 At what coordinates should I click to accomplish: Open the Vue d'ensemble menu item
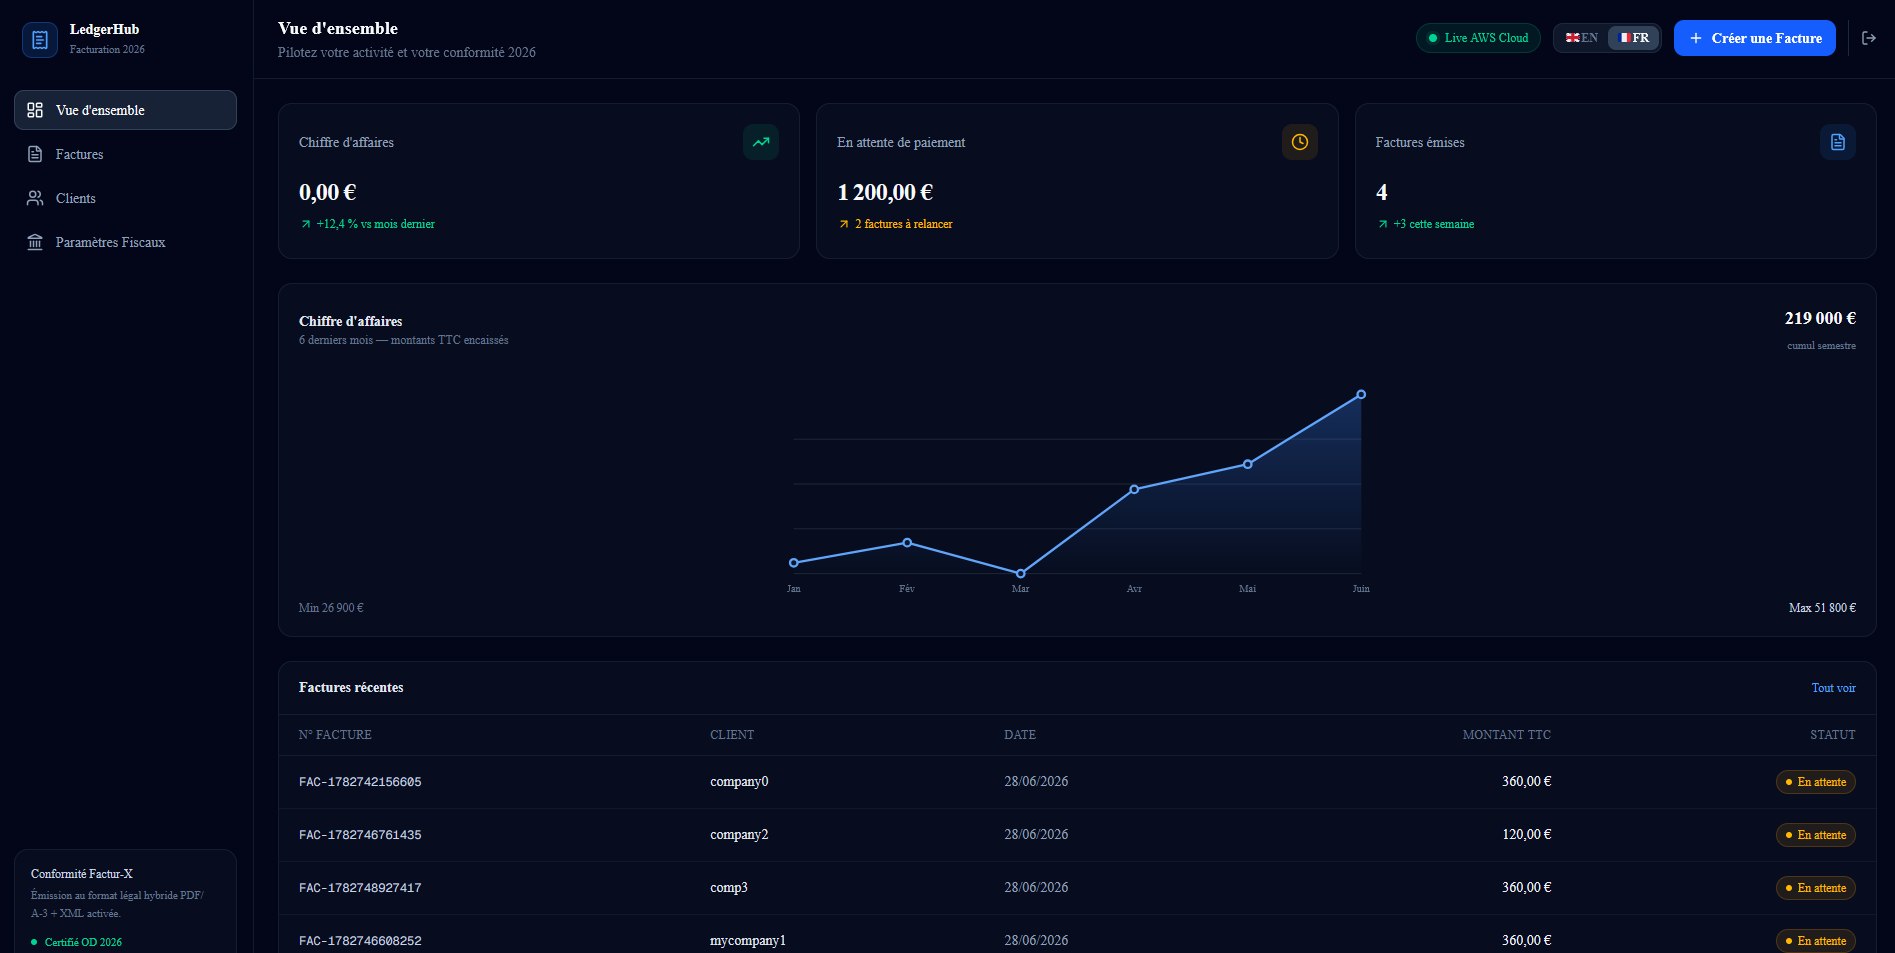point(125,110)
